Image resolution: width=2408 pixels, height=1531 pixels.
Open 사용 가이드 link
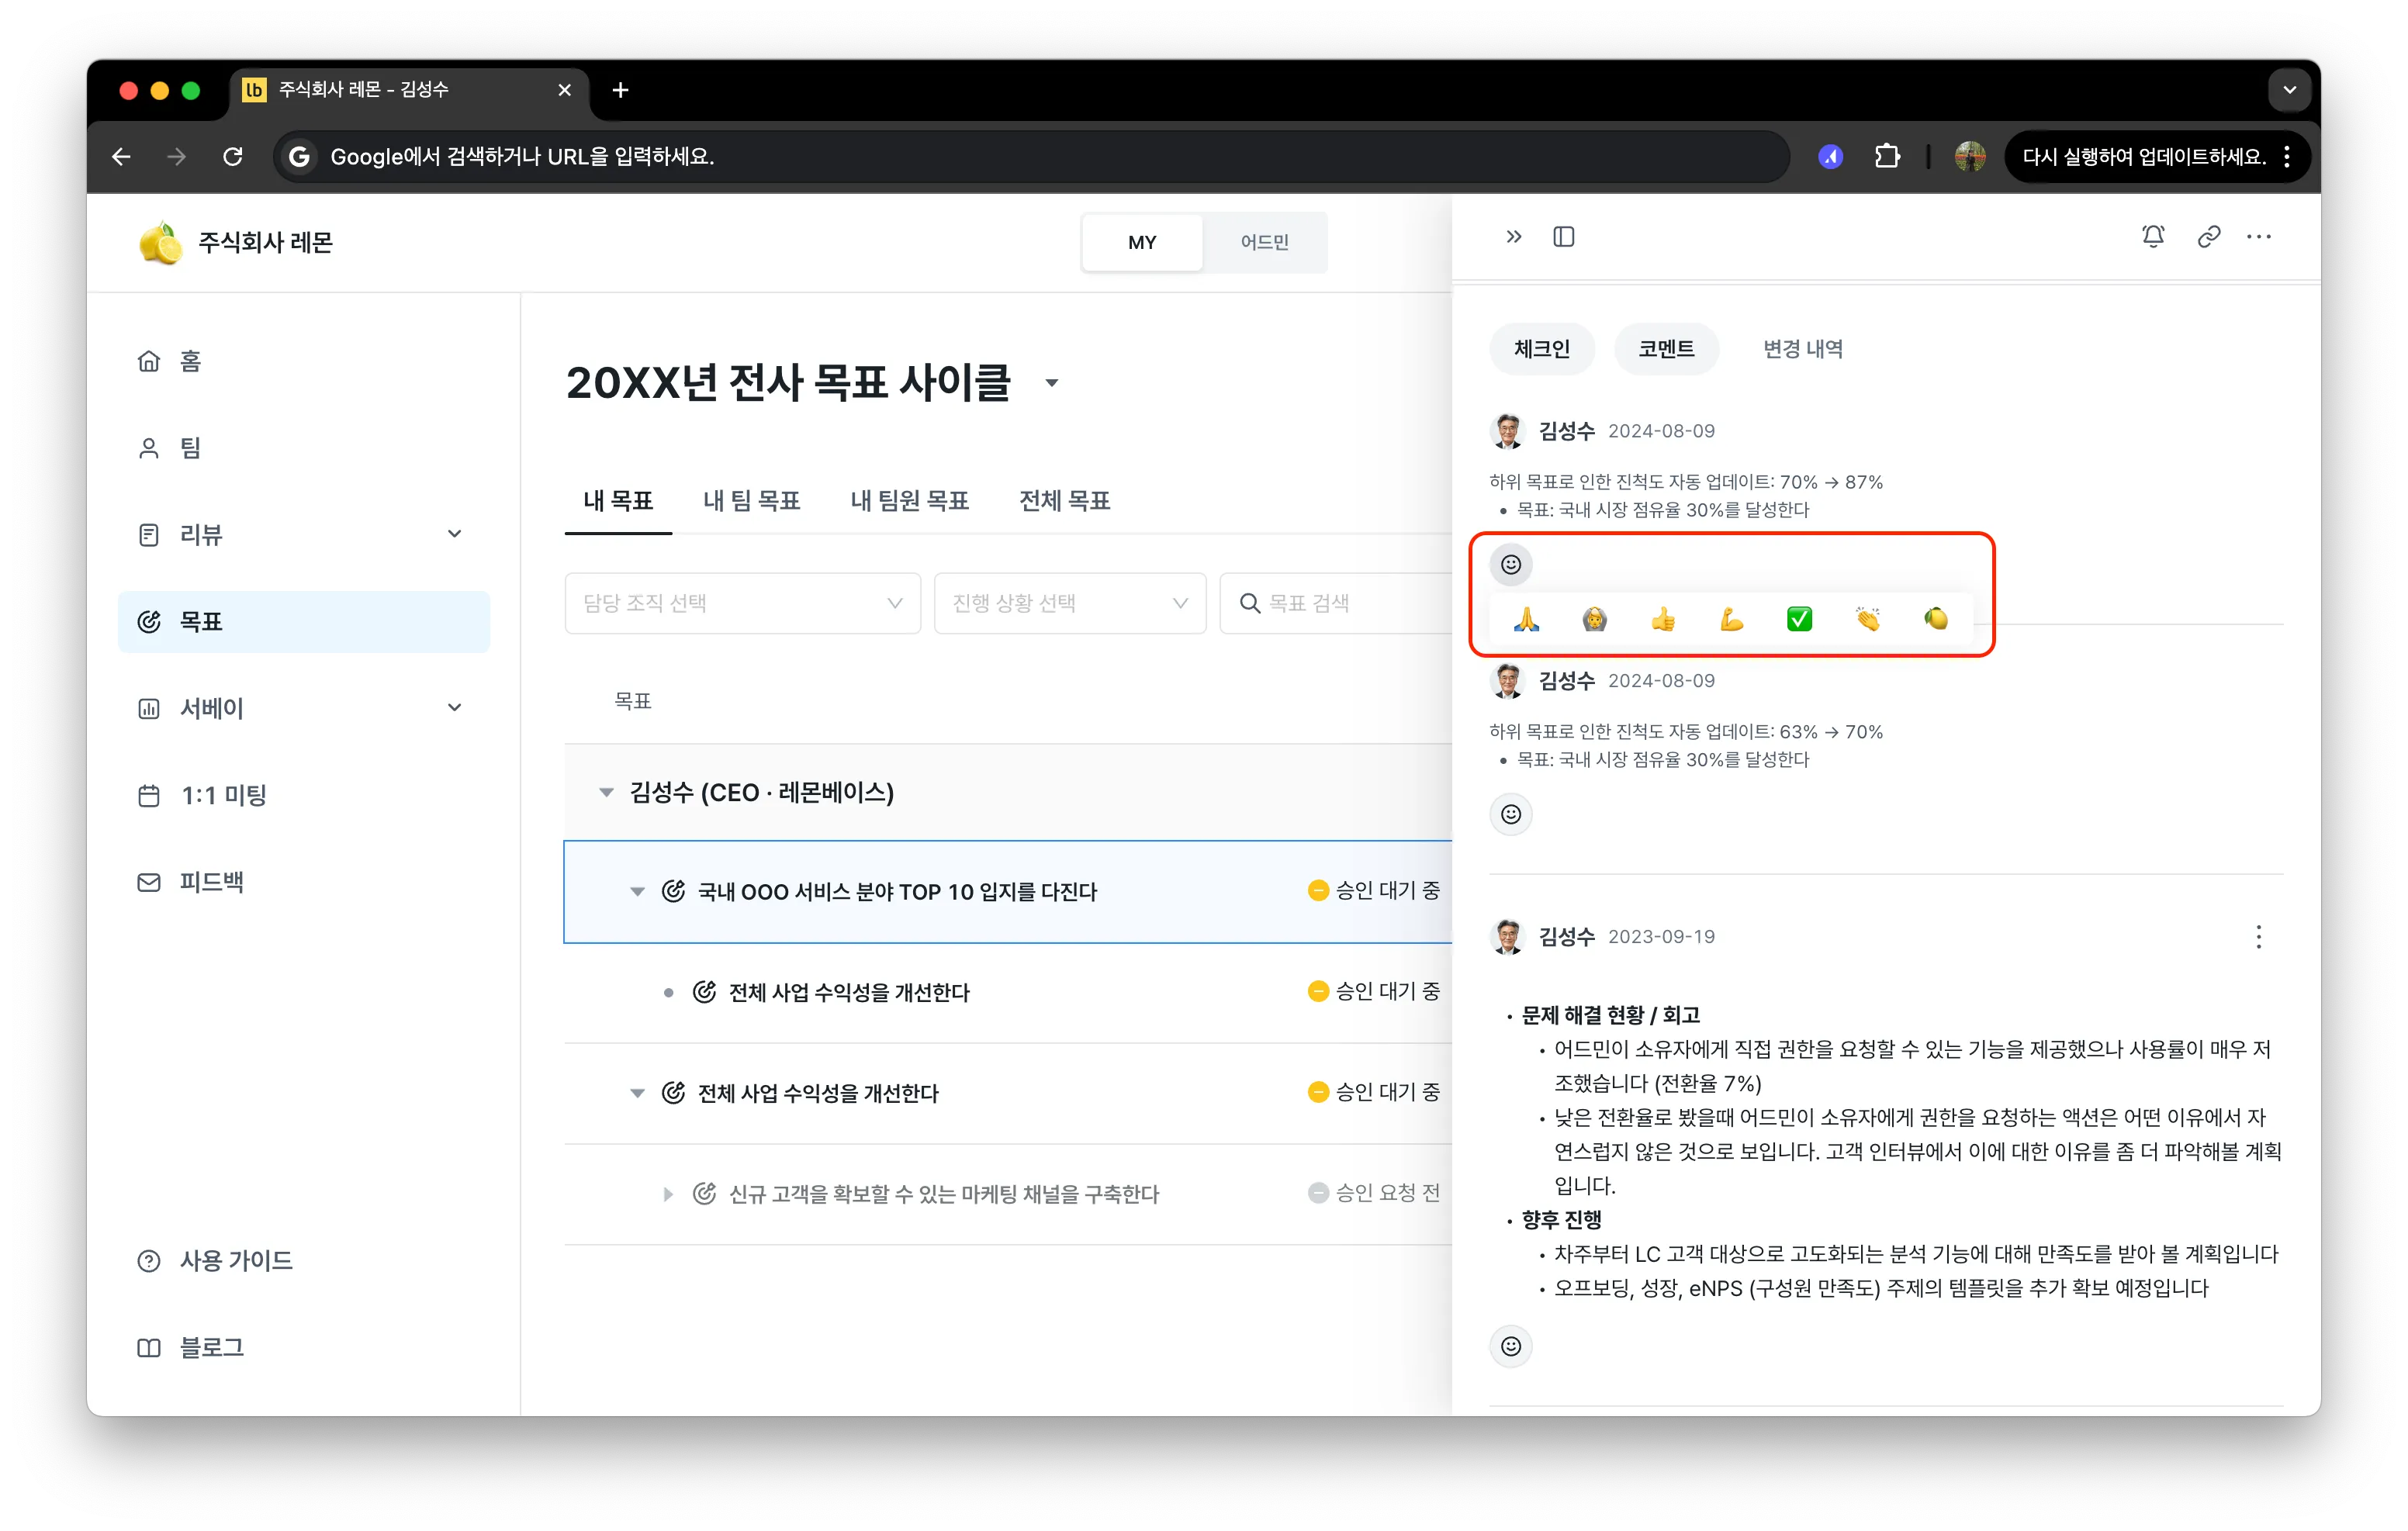tap(303, 1261)
